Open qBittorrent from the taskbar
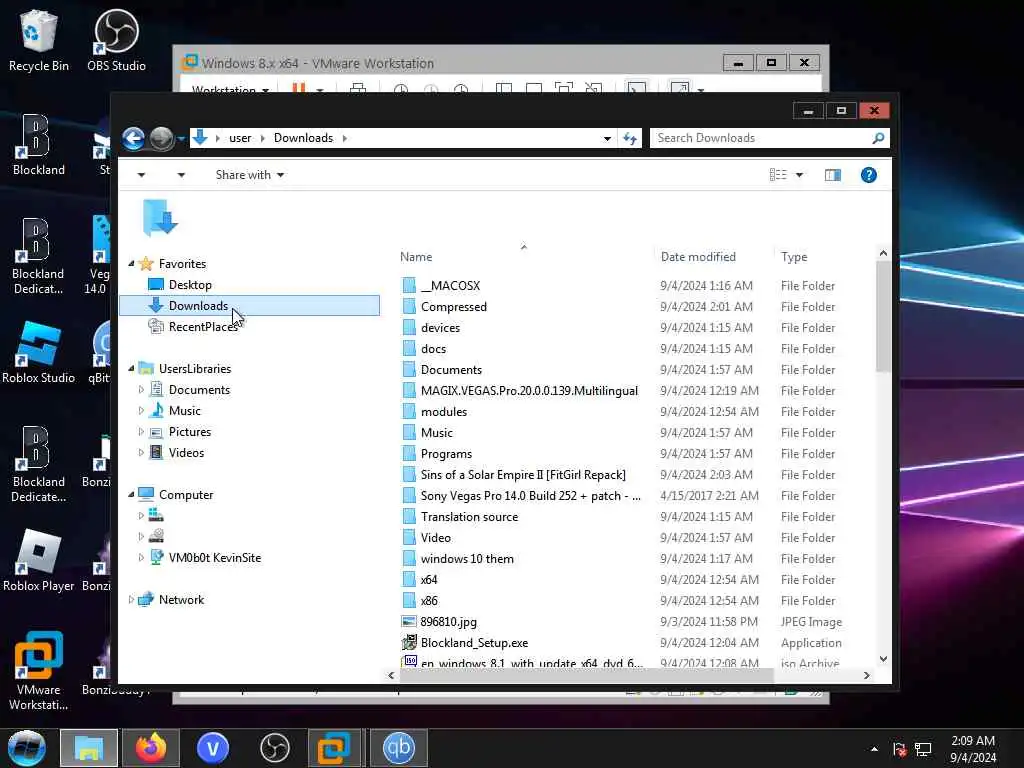Viewport: 1024px width, 768px height. pyautogui.click(x=398, y=748)
